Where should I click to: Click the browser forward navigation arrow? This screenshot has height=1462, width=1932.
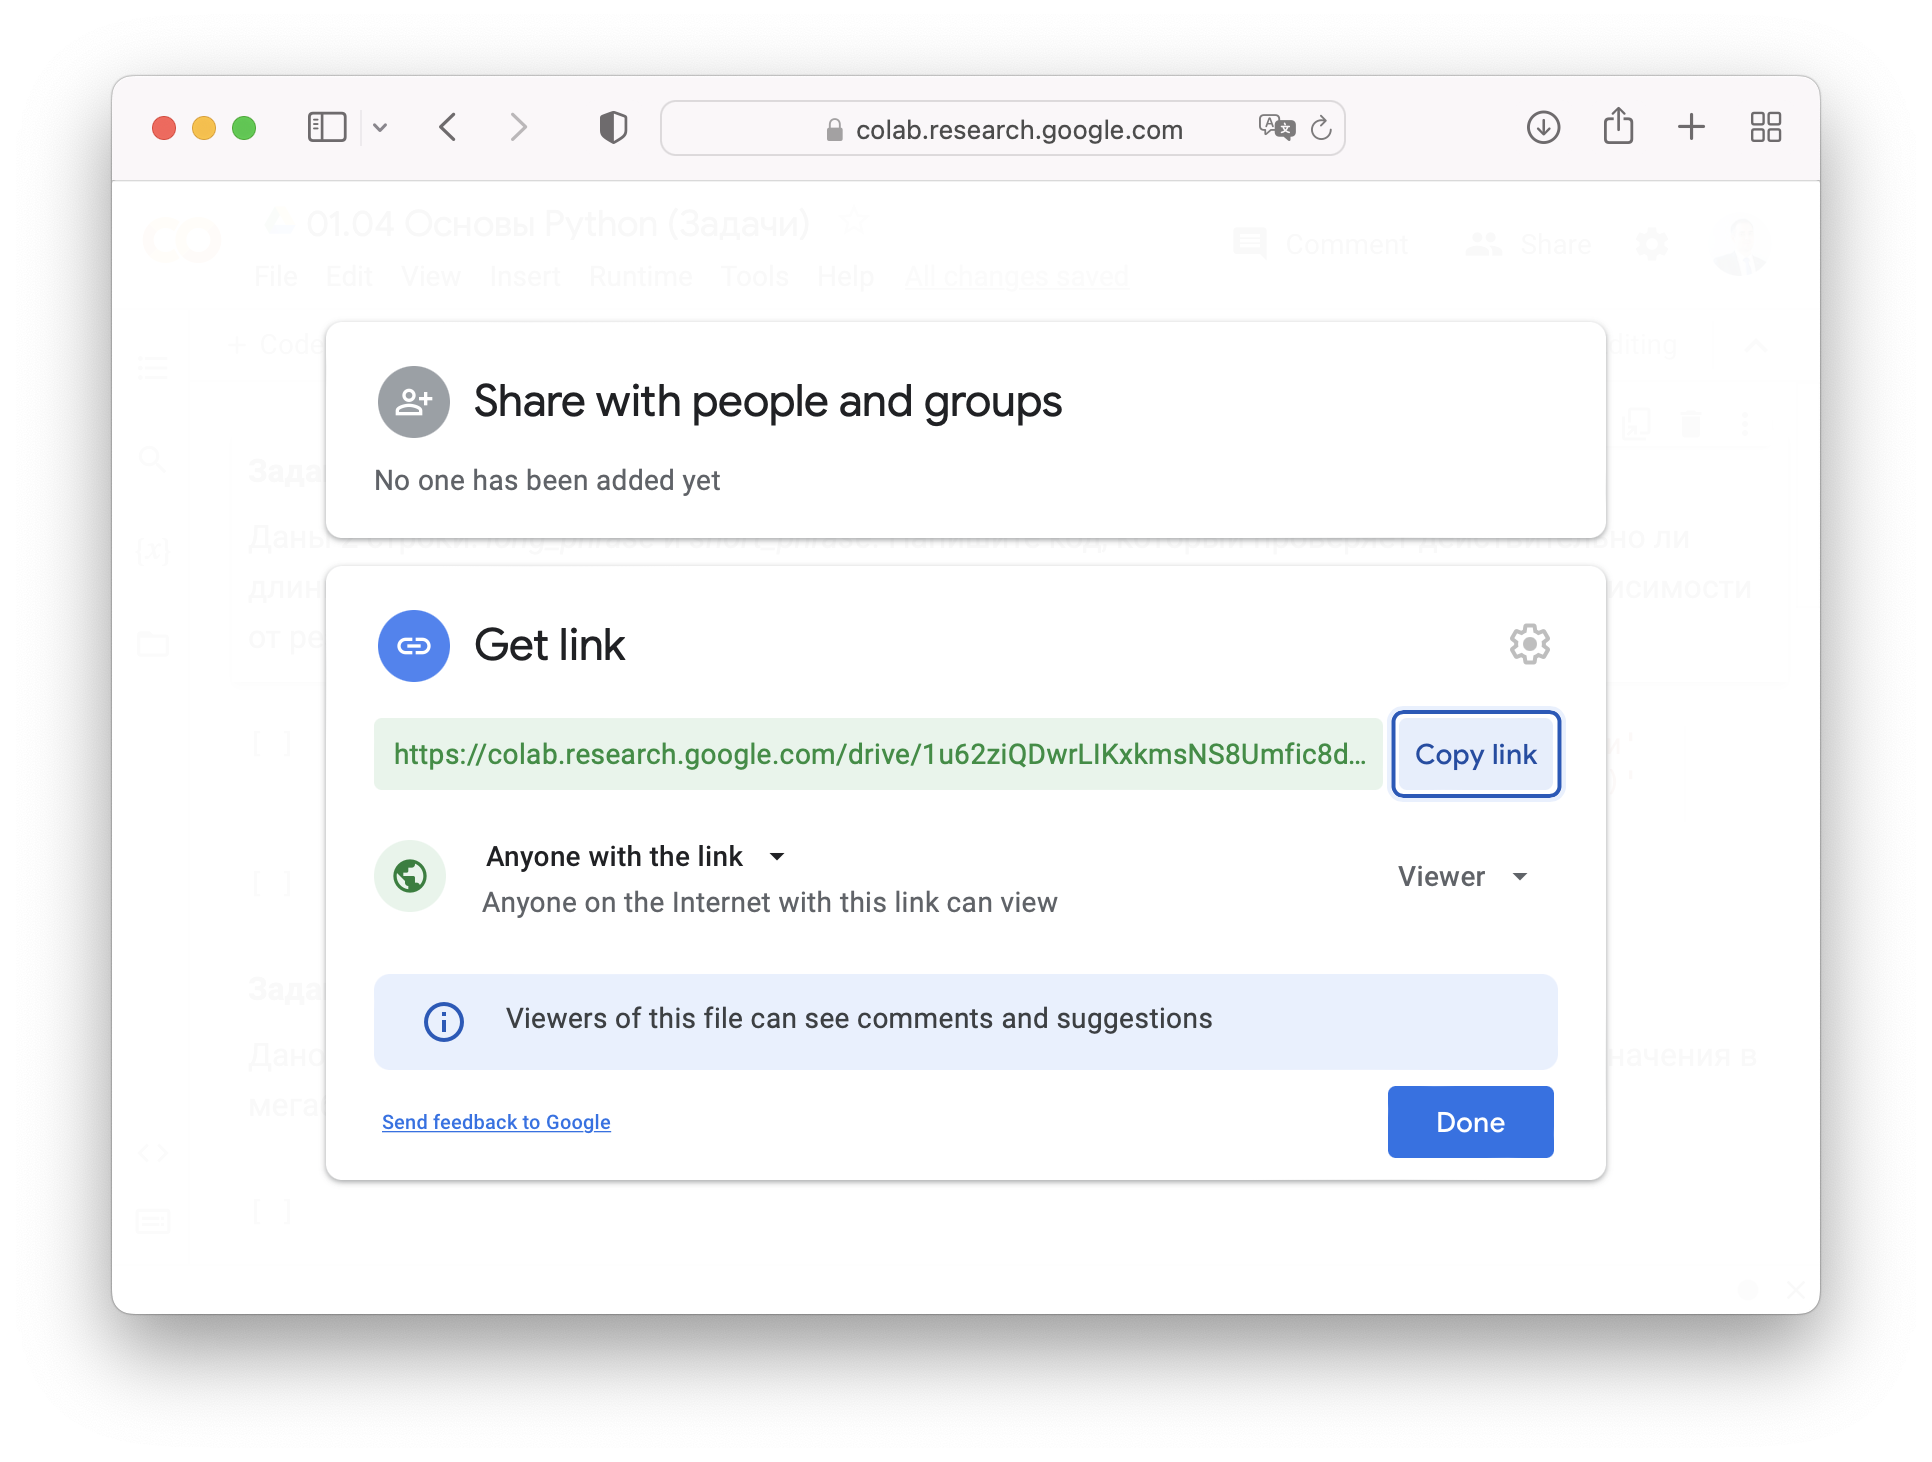(x=518, y=129)
